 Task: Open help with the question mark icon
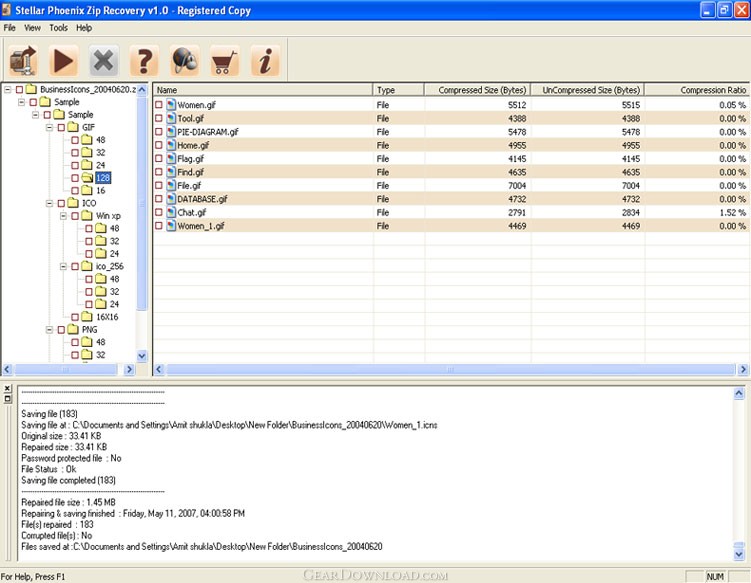[x=144, y=60]
